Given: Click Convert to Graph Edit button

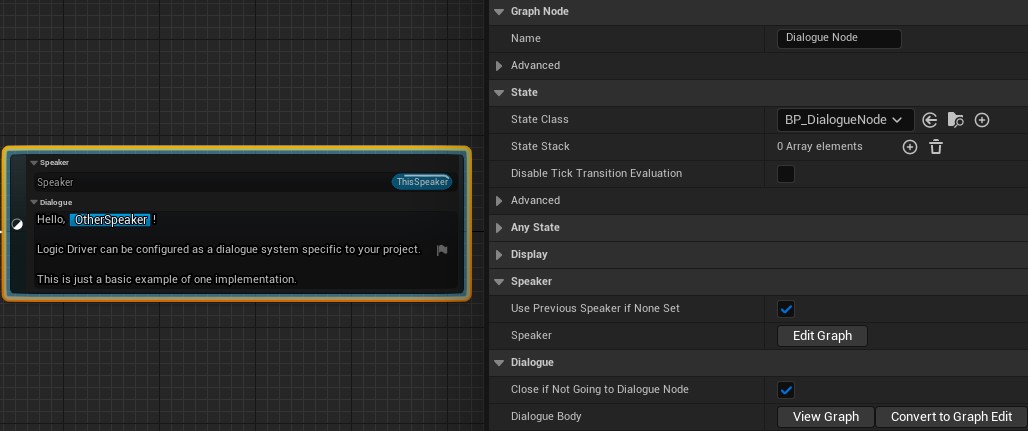Looking at the screenshot, I should click(951, 417).
